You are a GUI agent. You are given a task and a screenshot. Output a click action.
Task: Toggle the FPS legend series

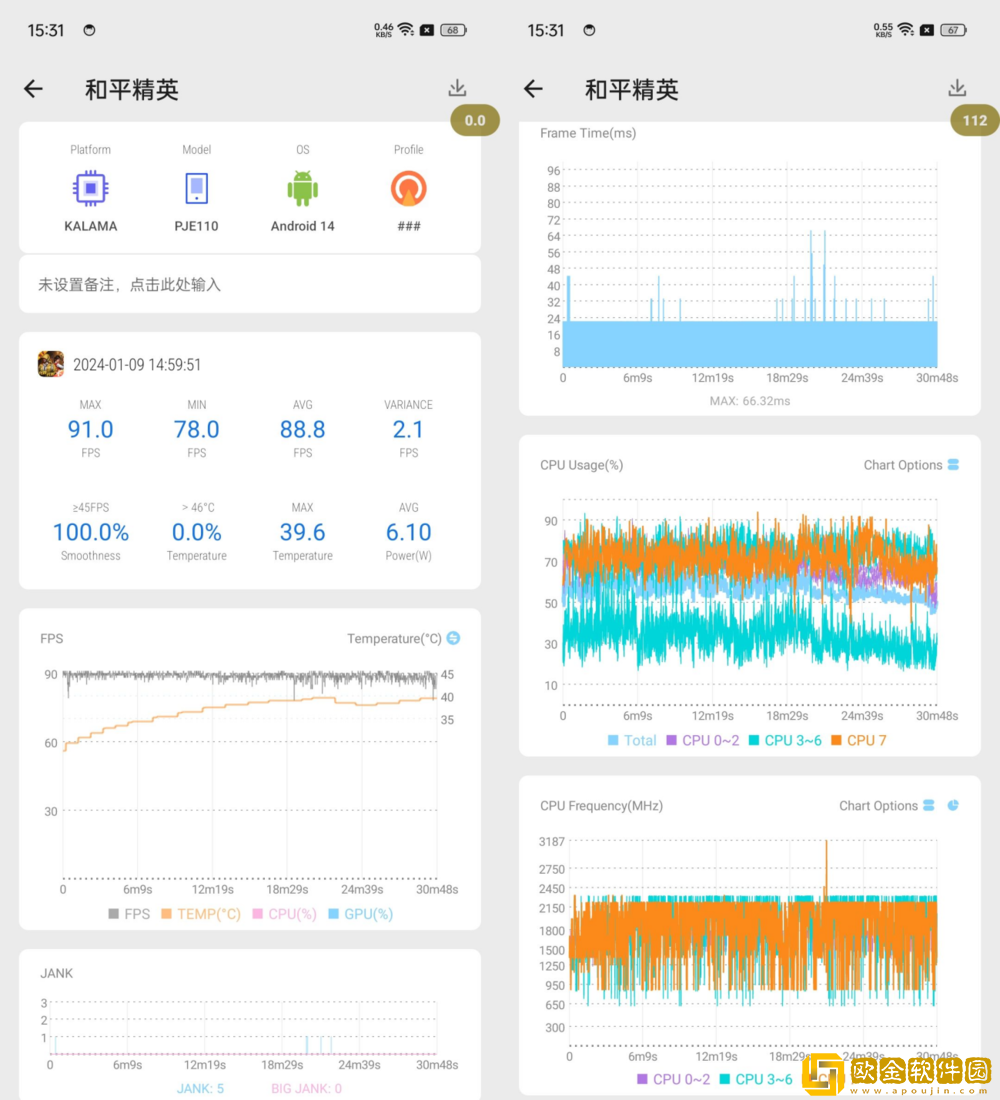pyautogui.click(x=128, y=914)
